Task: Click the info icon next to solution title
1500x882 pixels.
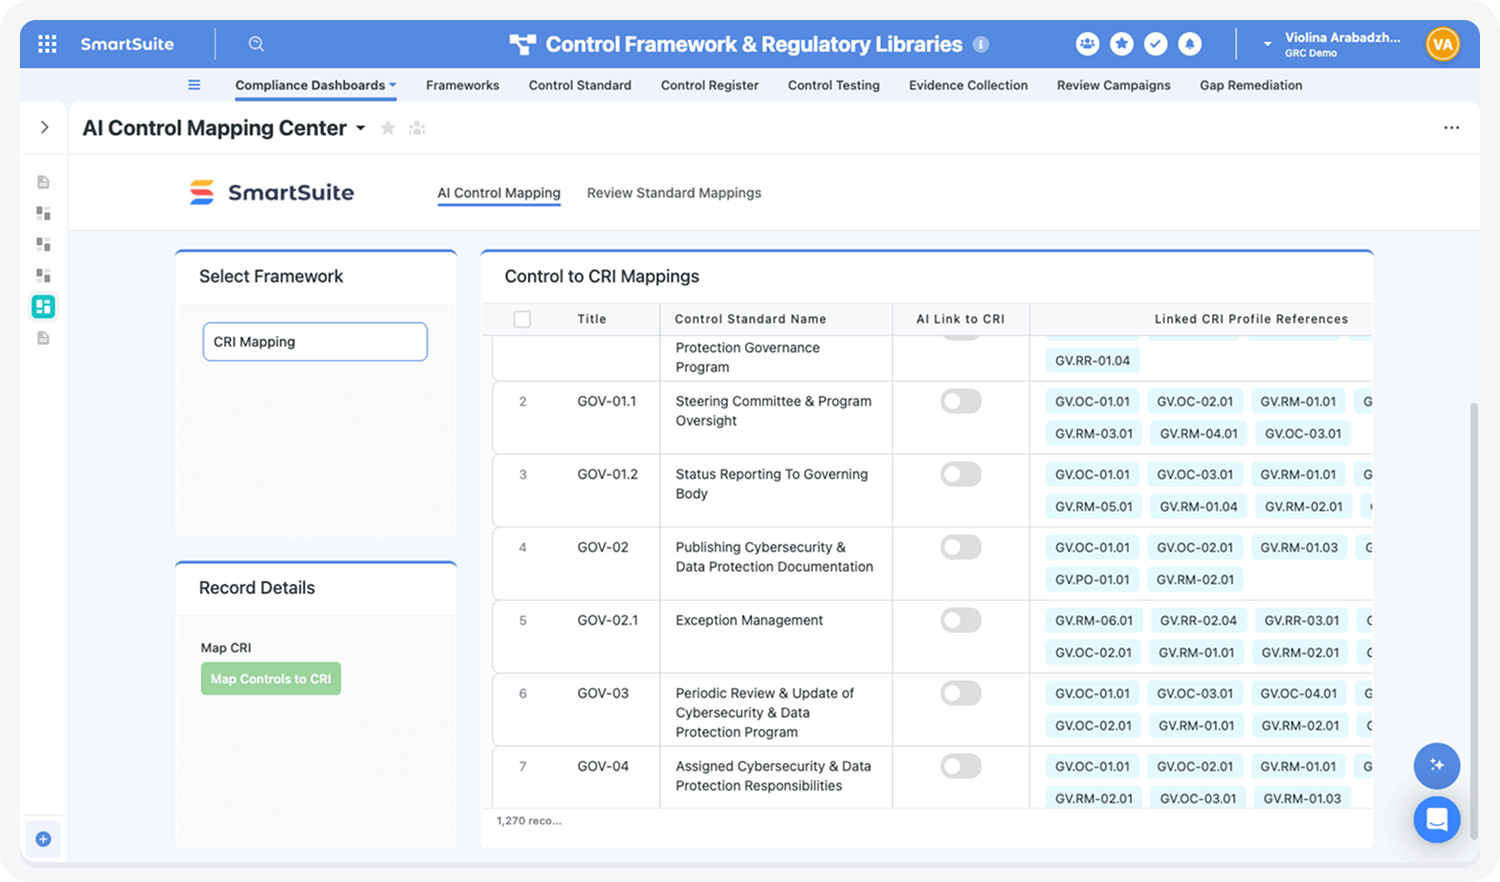Action: pyautogui.click(x=981, y=44)
